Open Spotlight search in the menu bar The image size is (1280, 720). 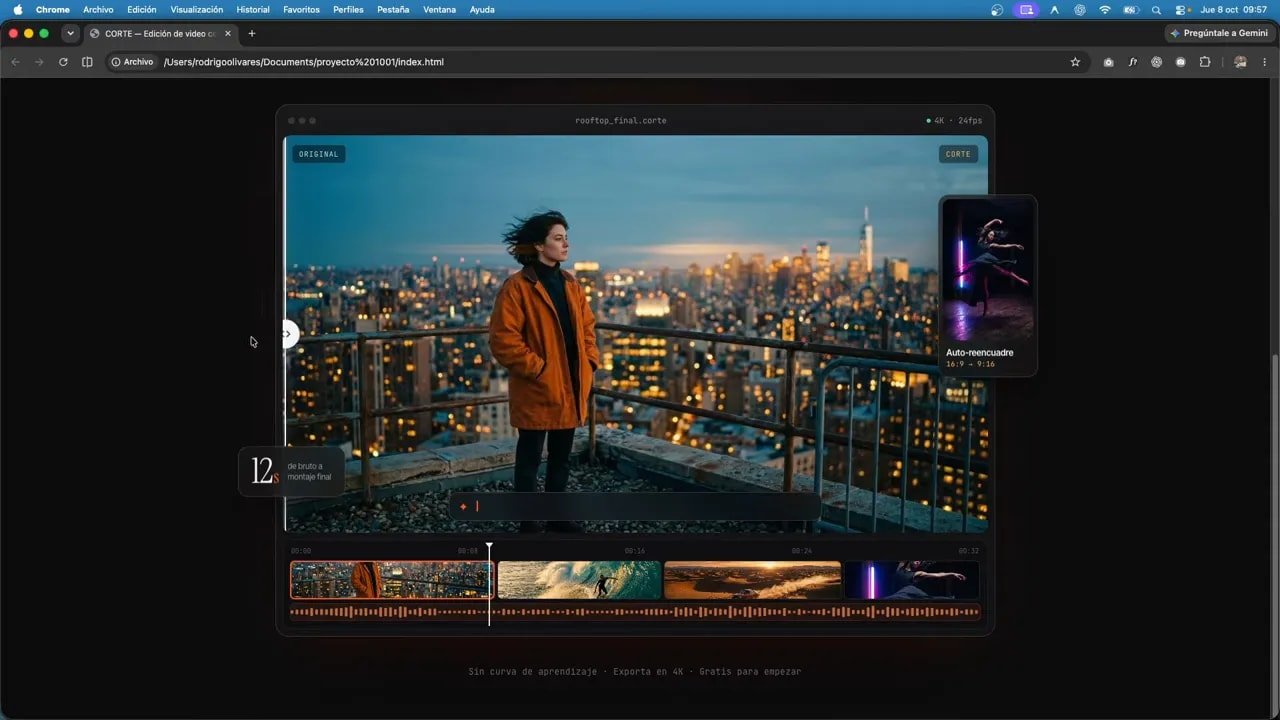pyautogui.click(x=1156, y=10)
